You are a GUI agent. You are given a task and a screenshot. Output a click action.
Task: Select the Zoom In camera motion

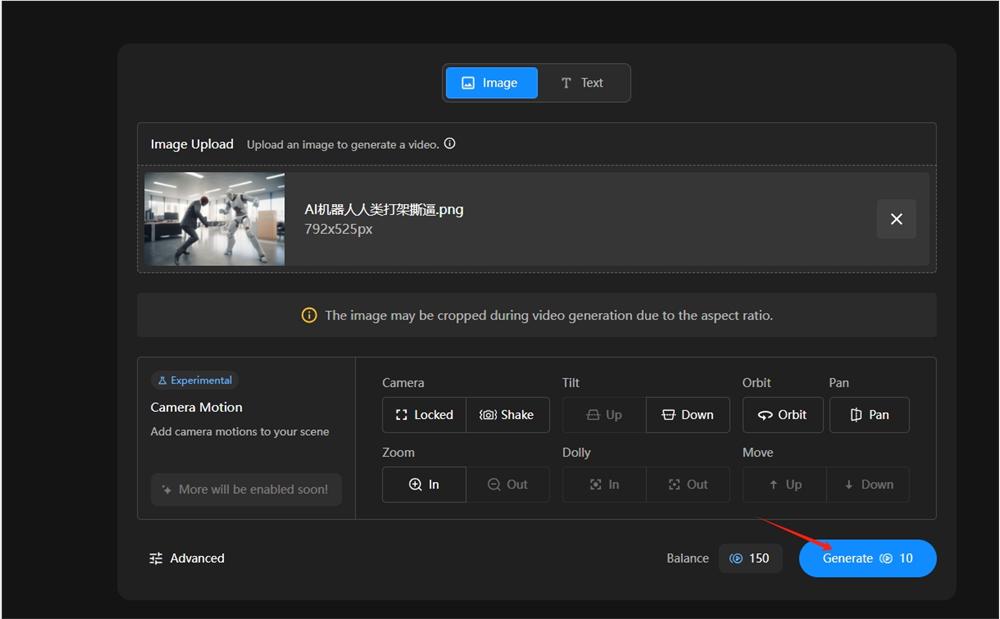click(423, 484)
